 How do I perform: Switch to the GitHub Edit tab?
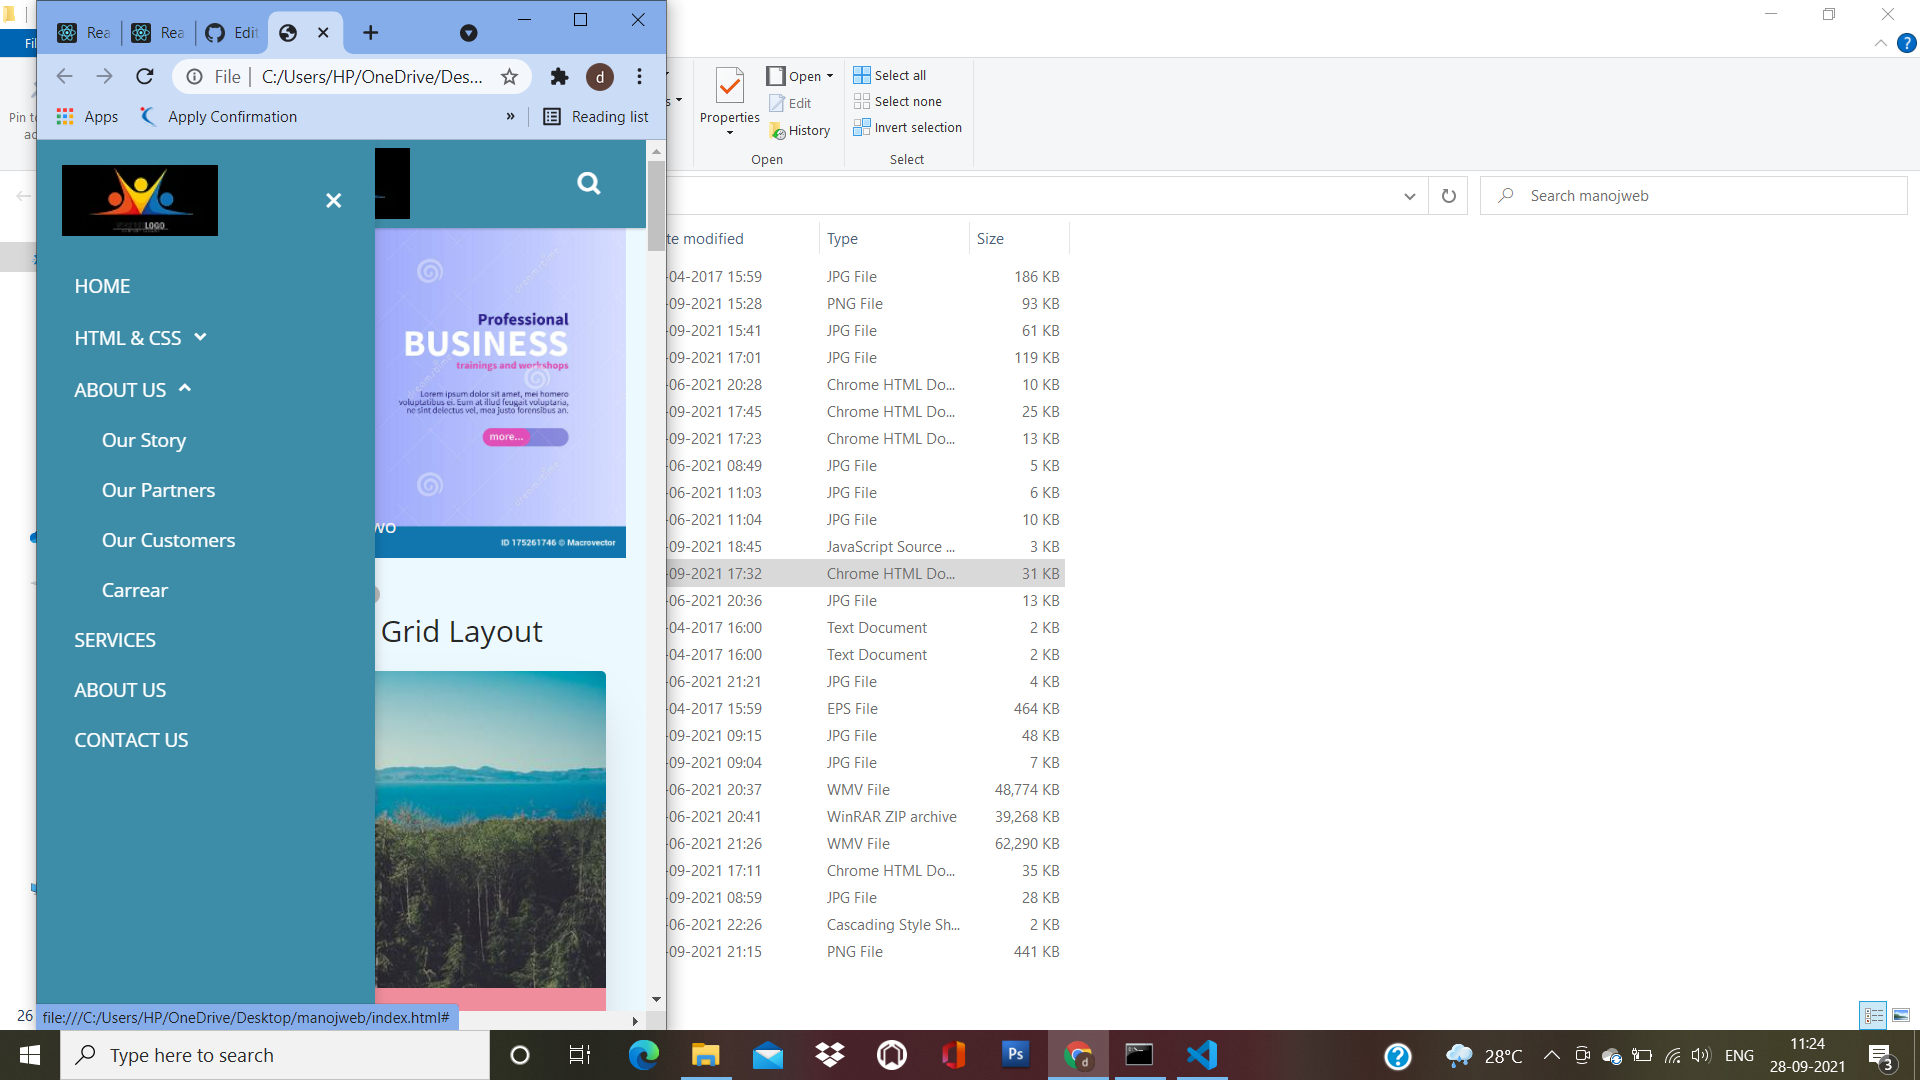click(x=232, y=33)
